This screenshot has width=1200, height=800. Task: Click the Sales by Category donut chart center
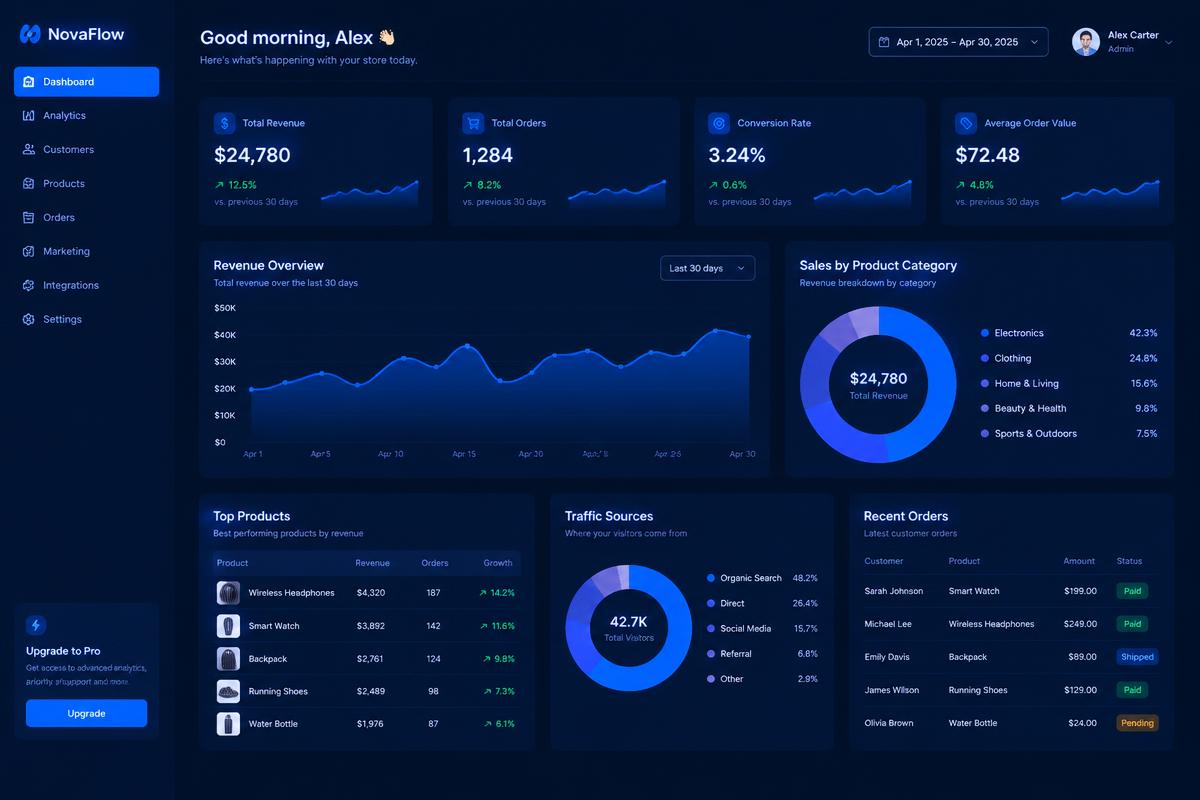(879, 385)
